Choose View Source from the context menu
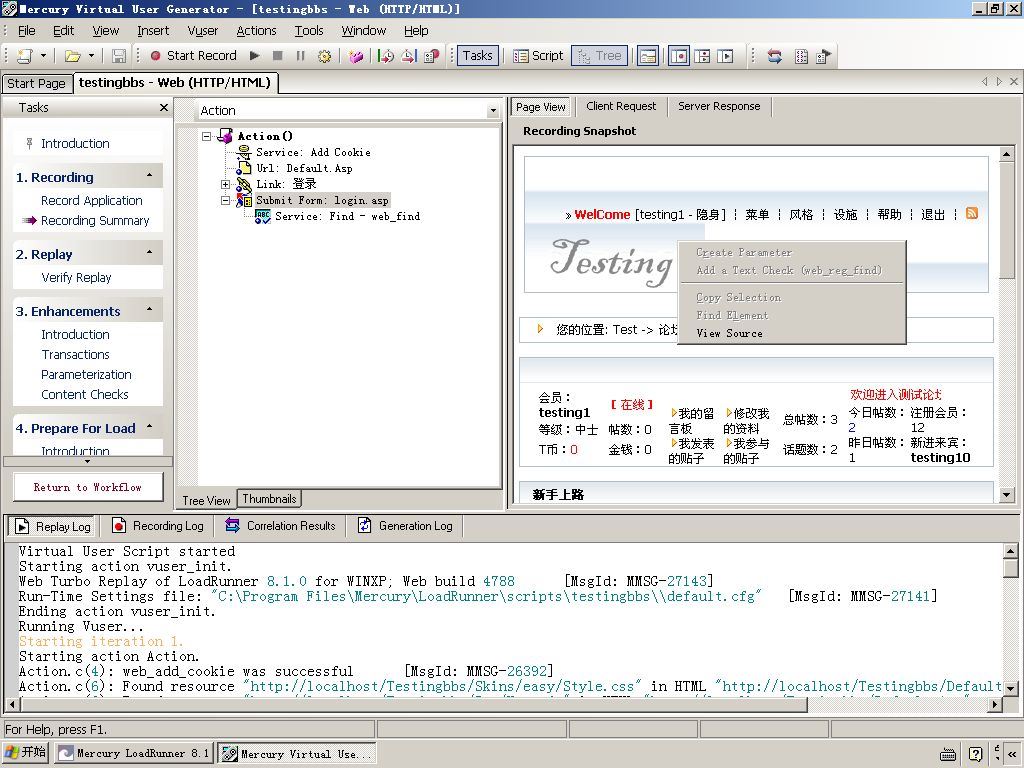This screenshot has height=768, width=1024. [x=729, y=333]
